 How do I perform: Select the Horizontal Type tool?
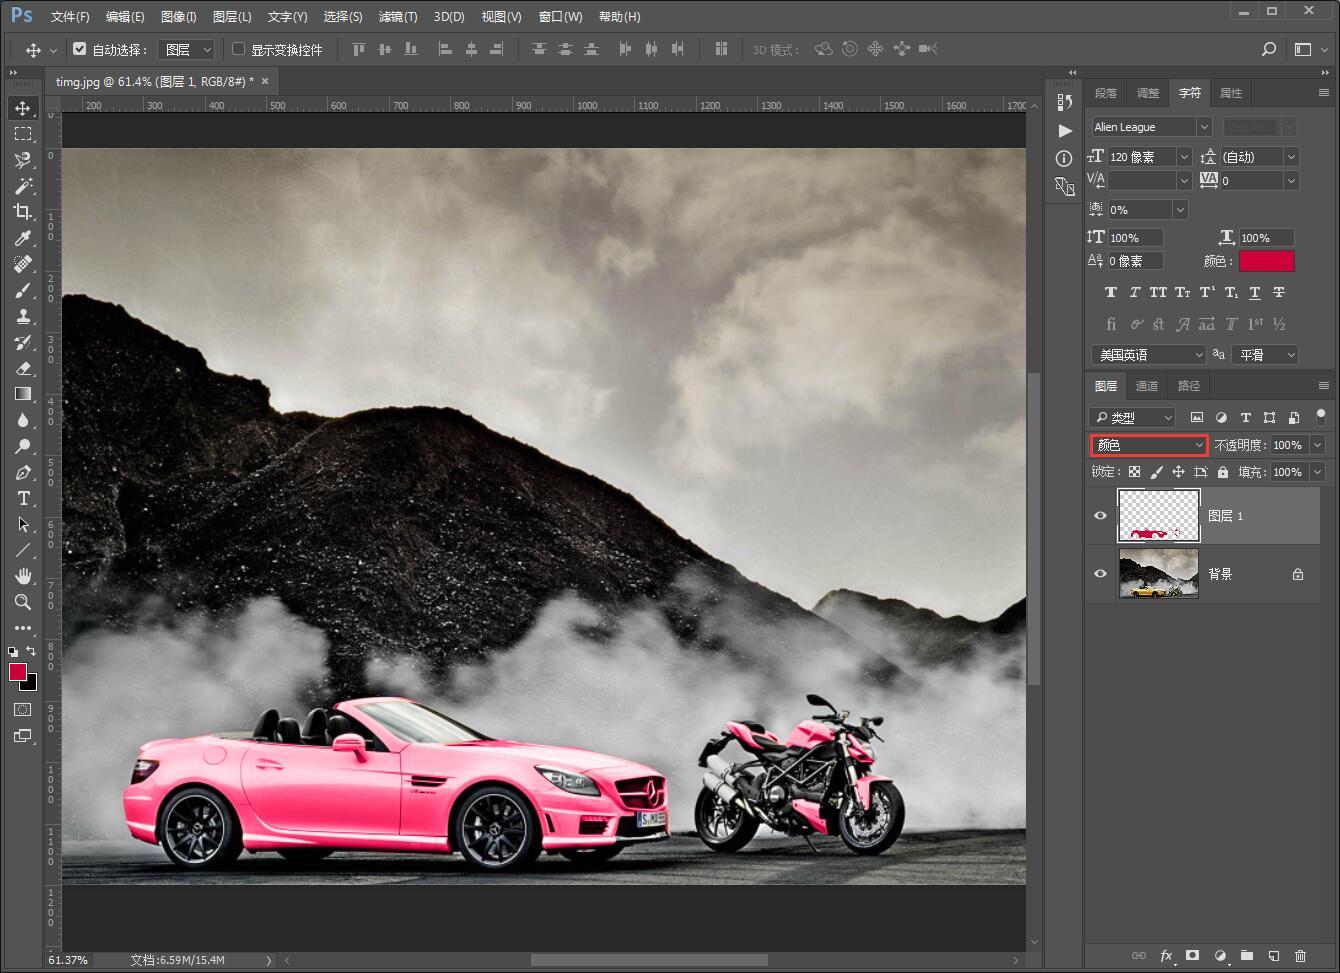(x=23, y=498)
